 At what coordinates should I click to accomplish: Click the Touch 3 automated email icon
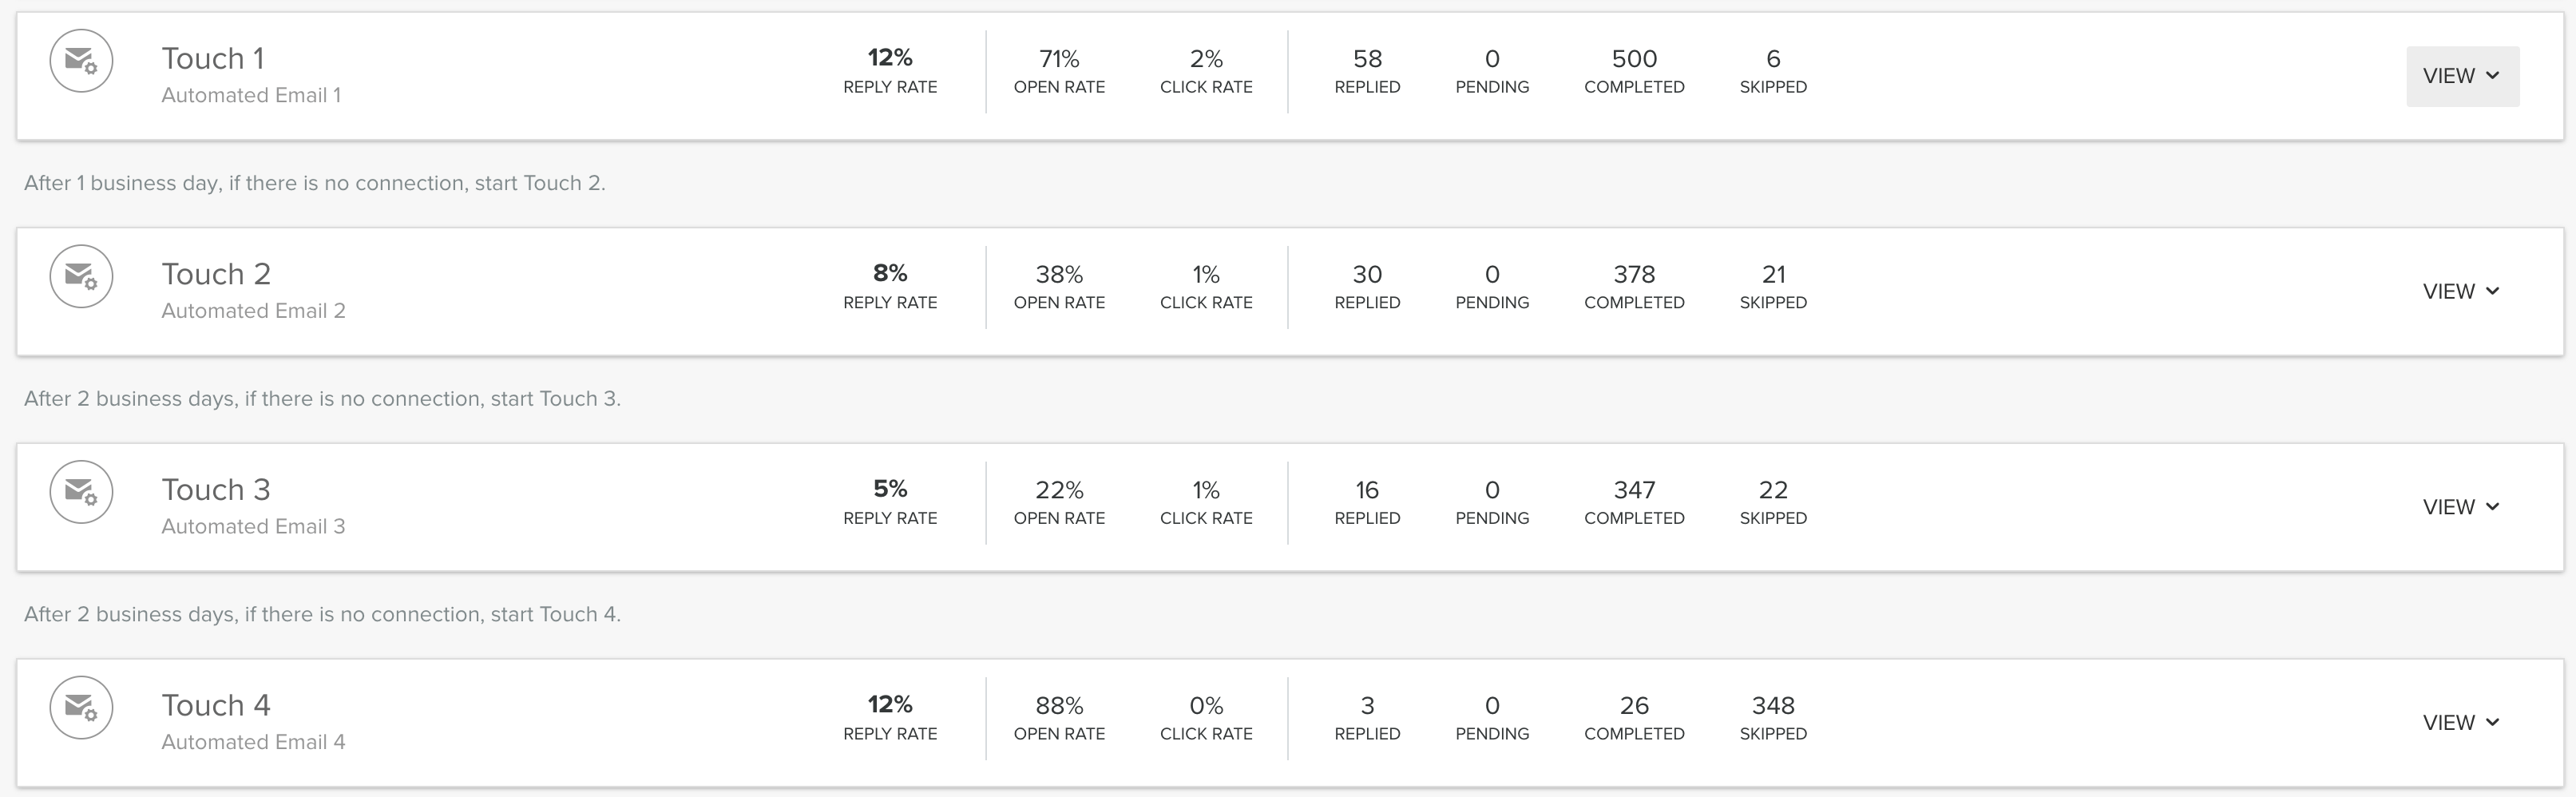click(81, 492)
